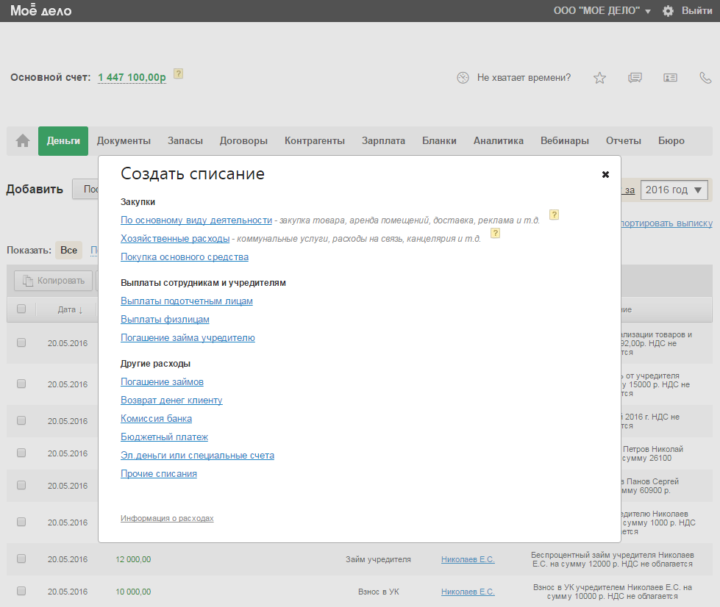Image resolution: width=720 pixels, height=607 pixels.
Task: Open help hint next to account balance
Action: [x=178, y=73]
